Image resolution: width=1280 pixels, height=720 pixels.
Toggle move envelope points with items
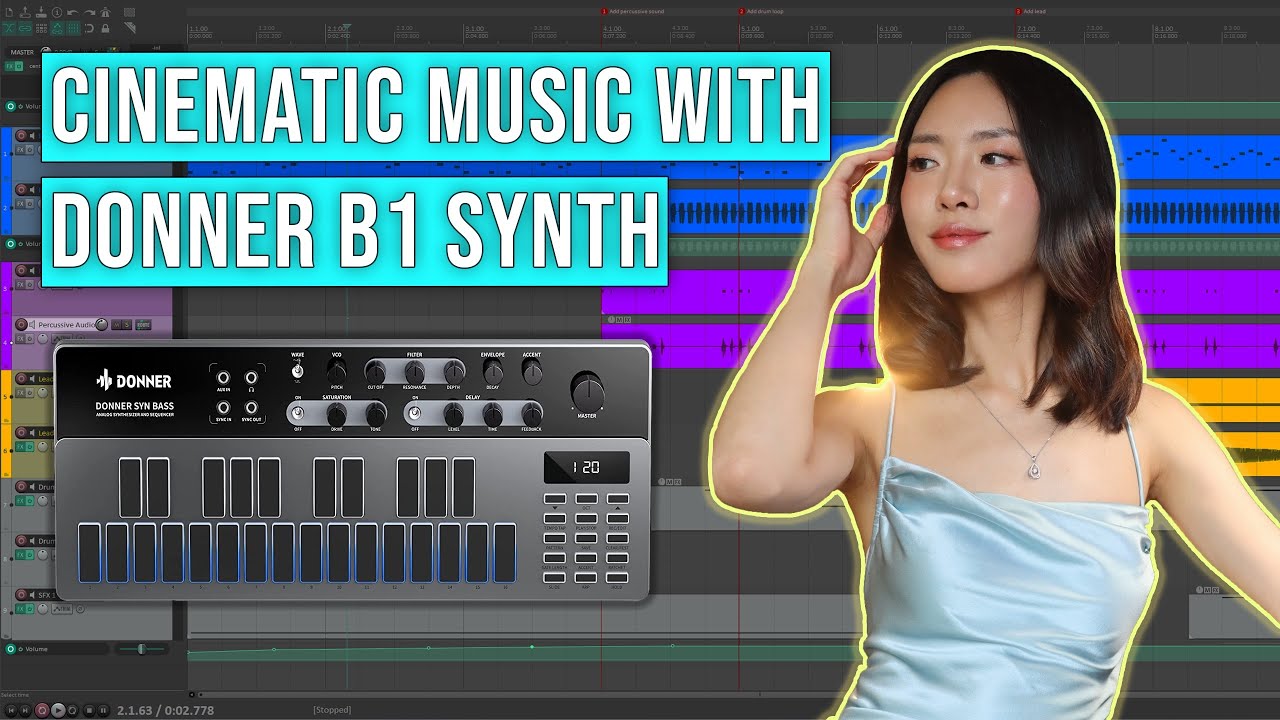pos(57,28)
